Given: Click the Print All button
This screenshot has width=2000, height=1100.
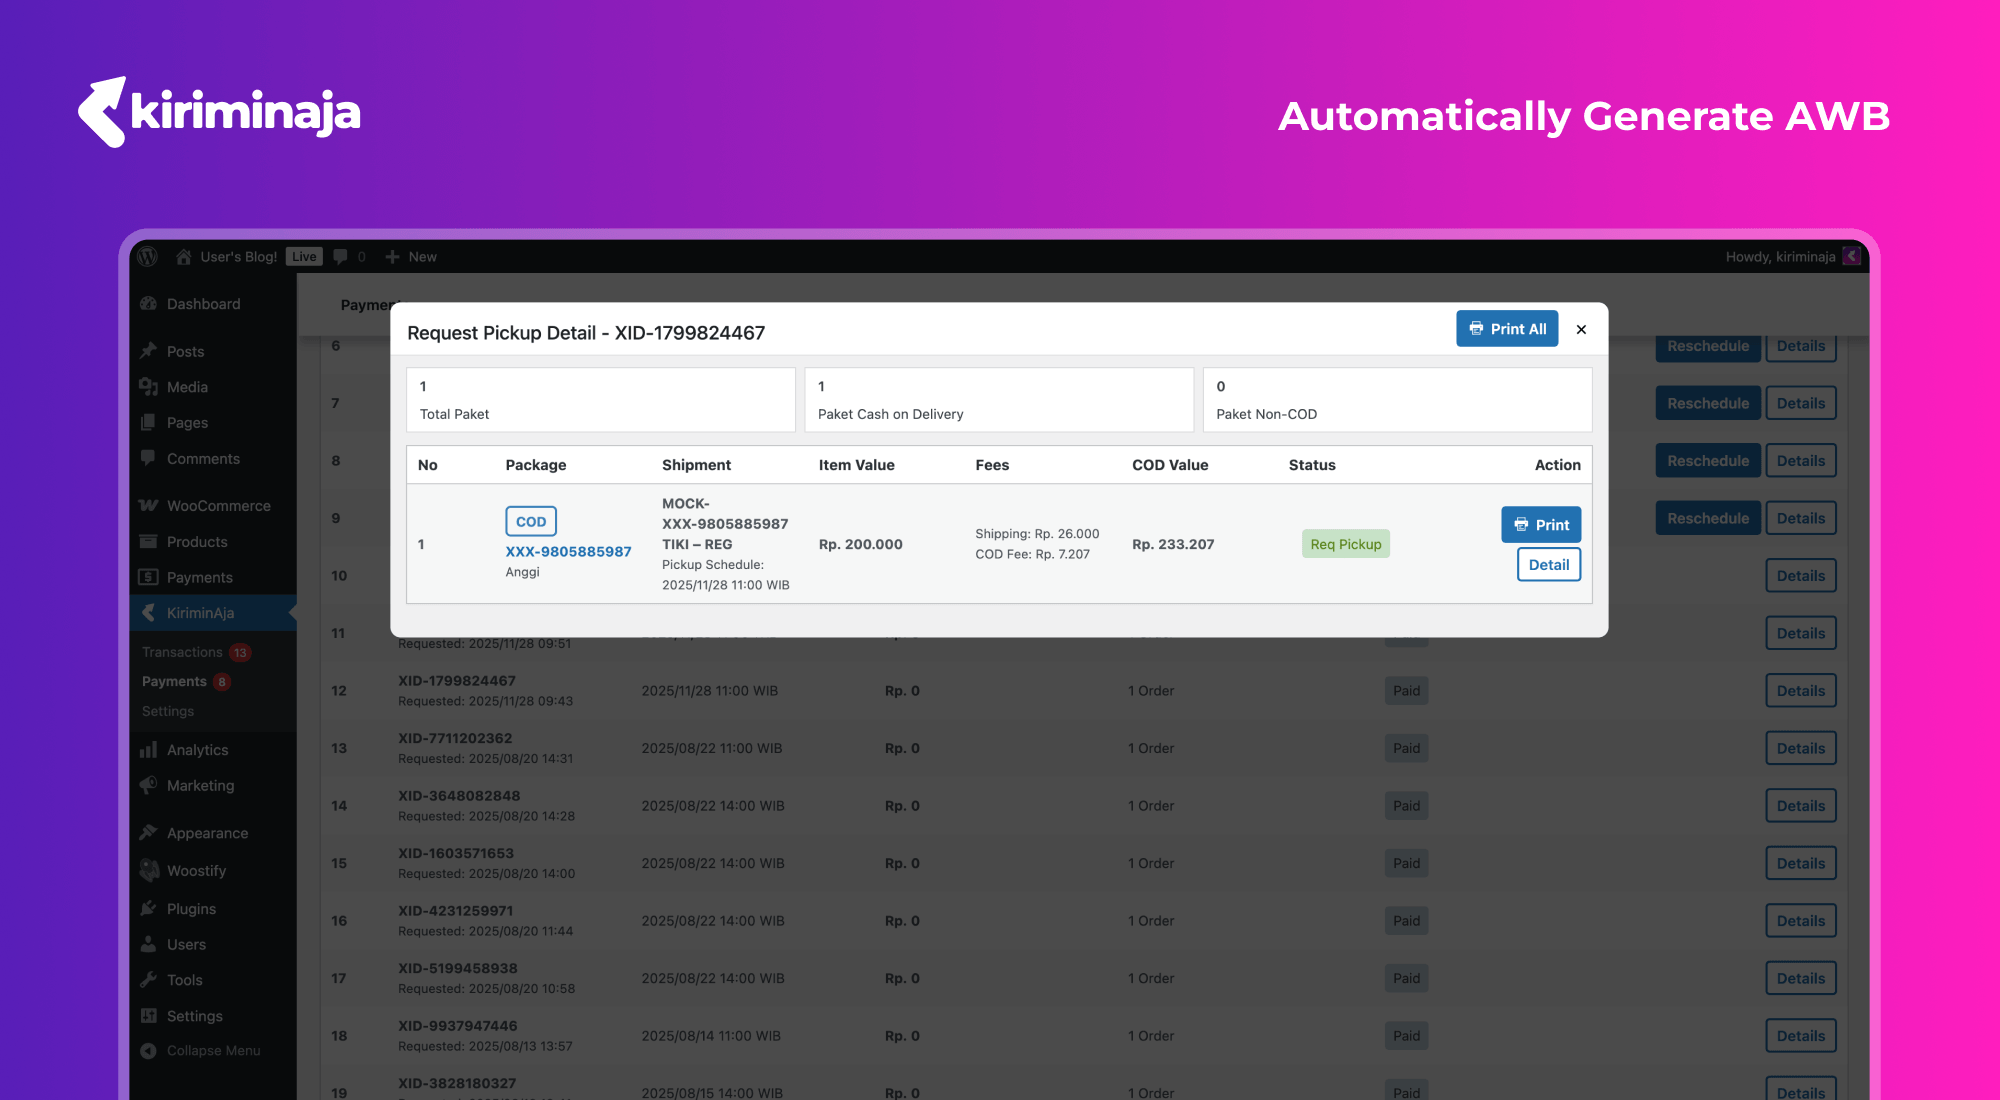Looking at the screenshot, I should coord(1507,329).
